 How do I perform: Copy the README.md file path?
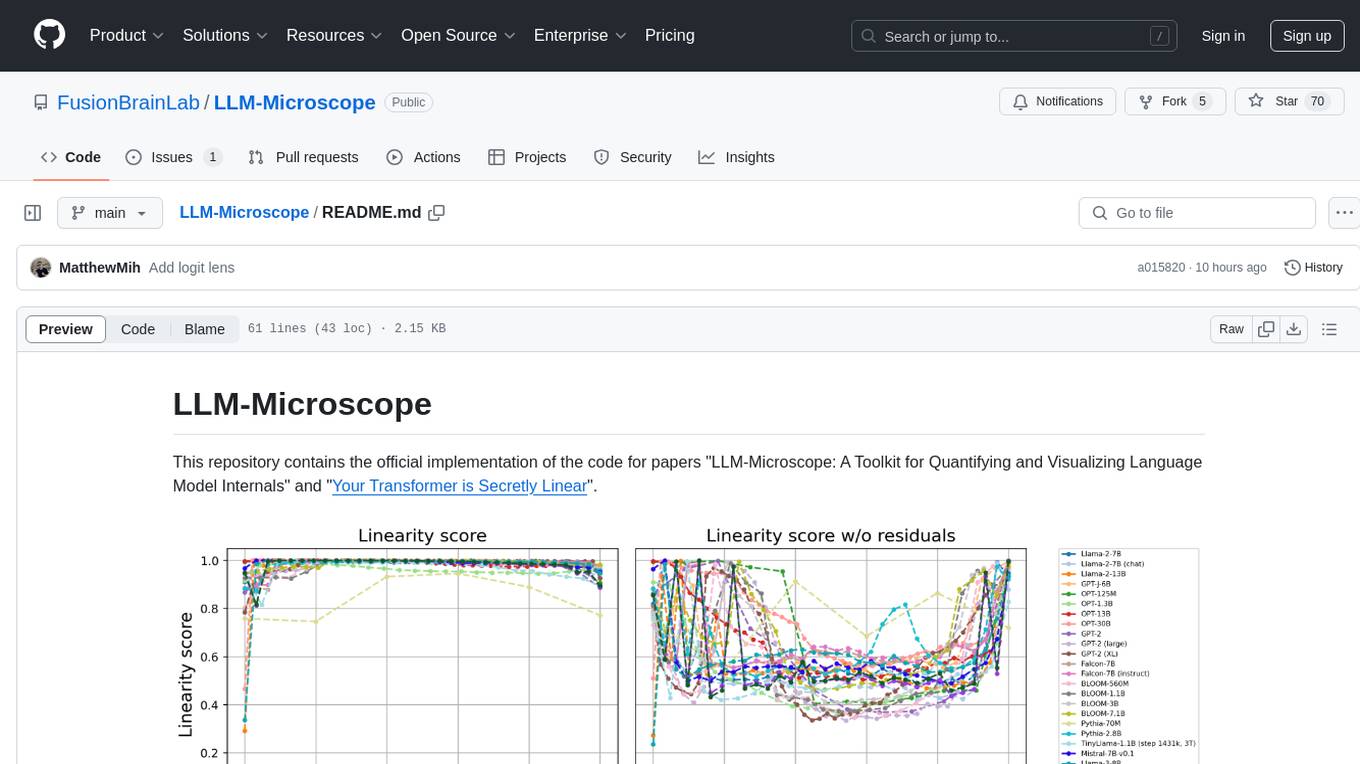[436, 213]
